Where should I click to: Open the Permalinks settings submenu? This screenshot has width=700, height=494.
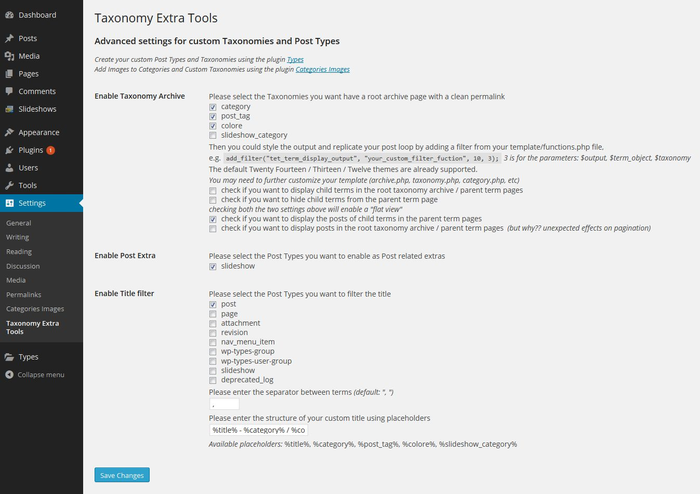[24, 295]
